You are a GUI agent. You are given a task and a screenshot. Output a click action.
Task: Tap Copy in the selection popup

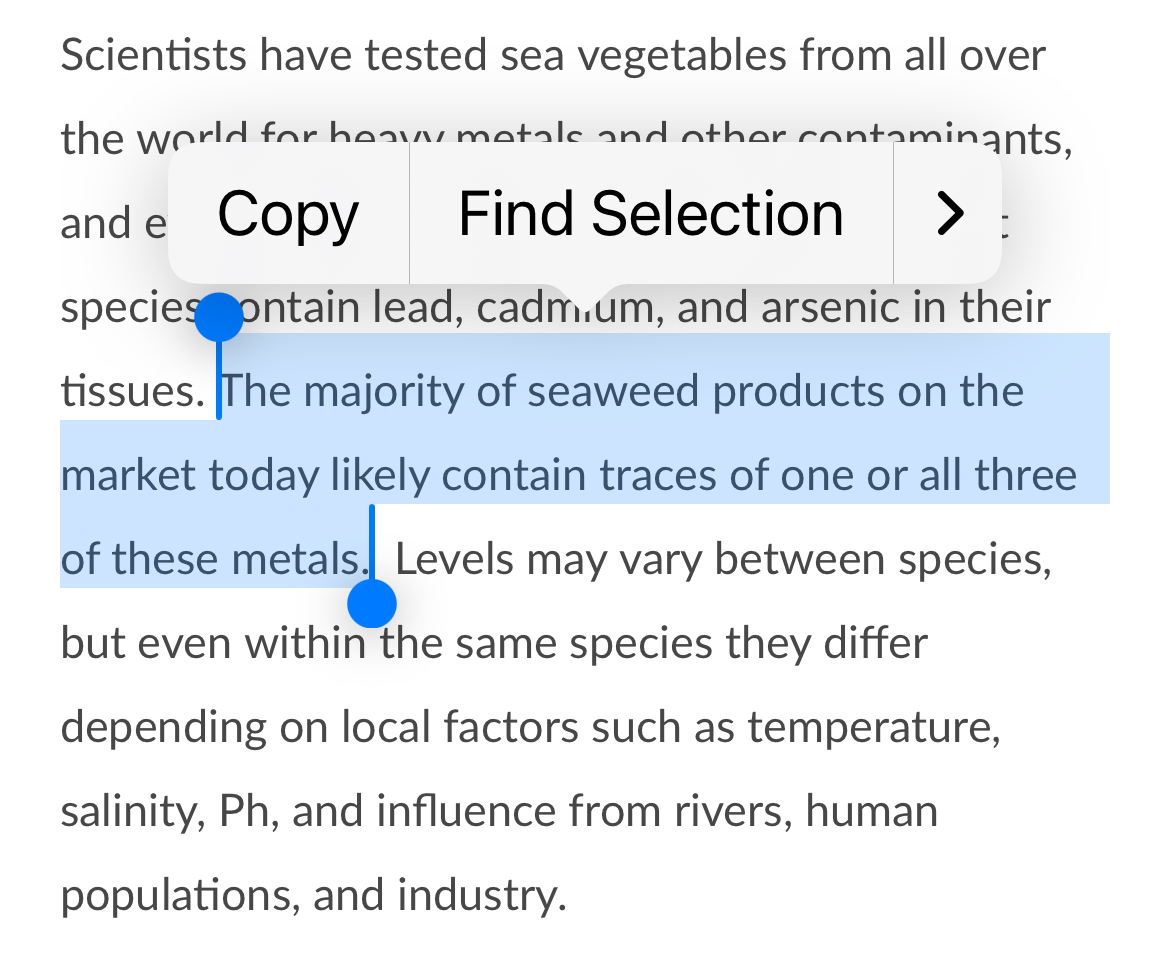pos(288,215)
